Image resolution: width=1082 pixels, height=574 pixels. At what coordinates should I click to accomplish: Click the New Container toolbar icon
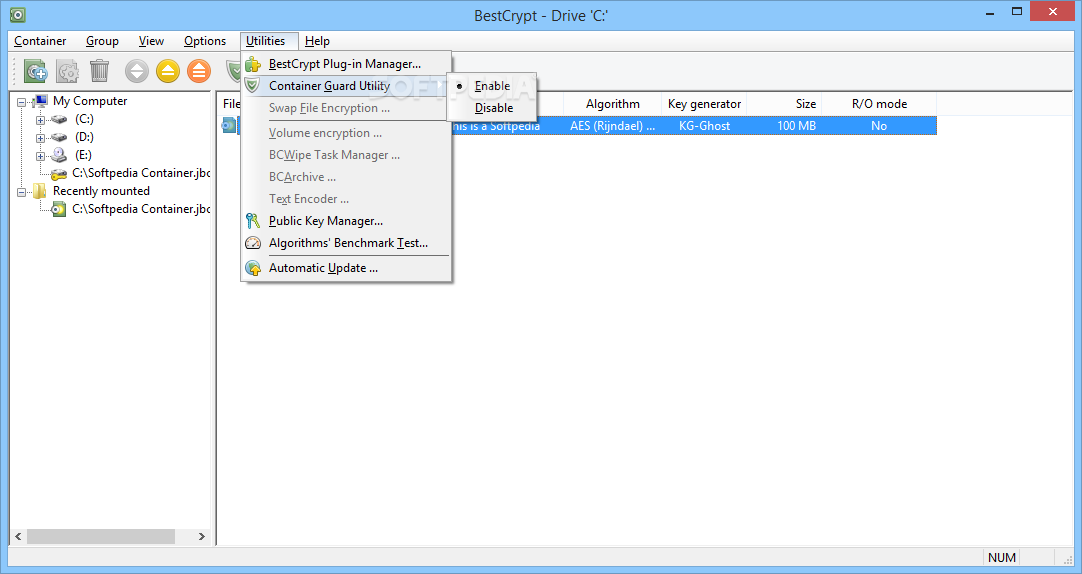click(35, 70)
